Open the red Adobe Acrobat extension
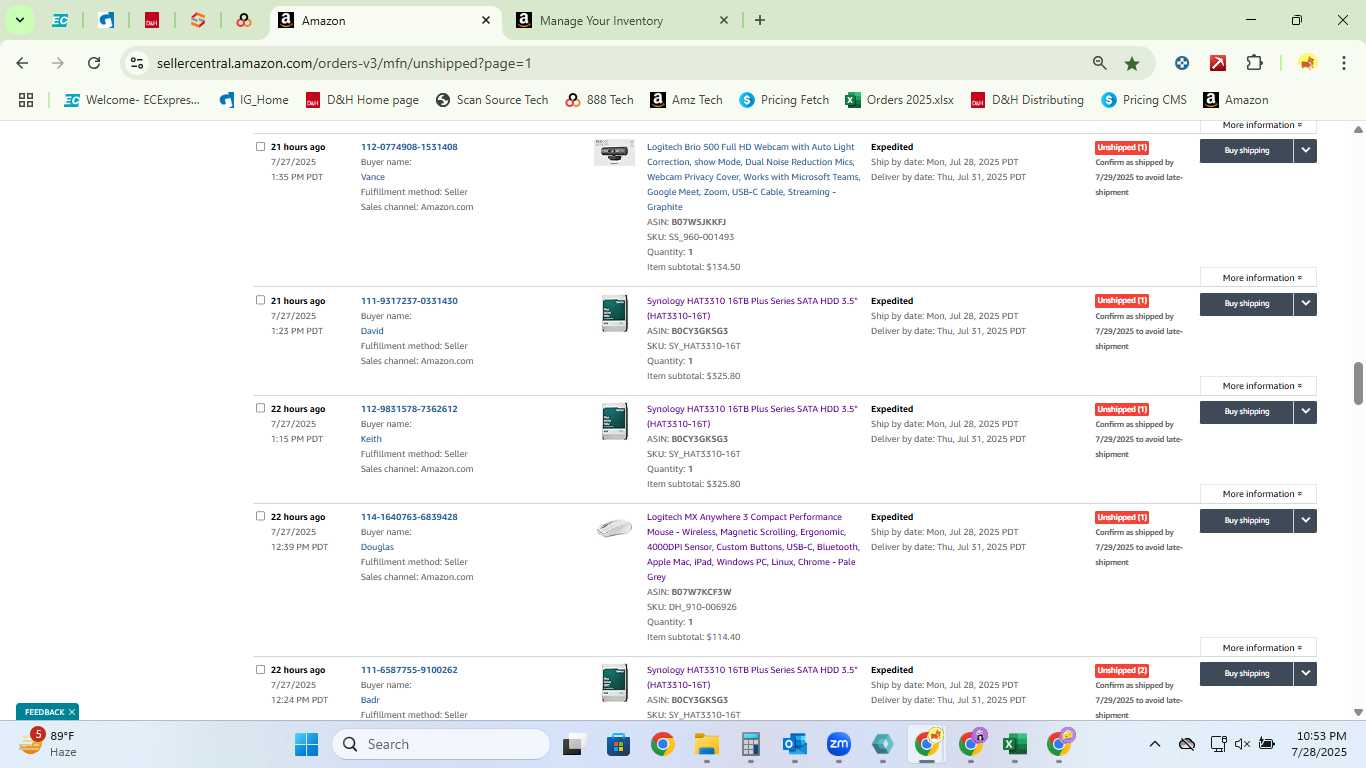 coord(1218,63)
